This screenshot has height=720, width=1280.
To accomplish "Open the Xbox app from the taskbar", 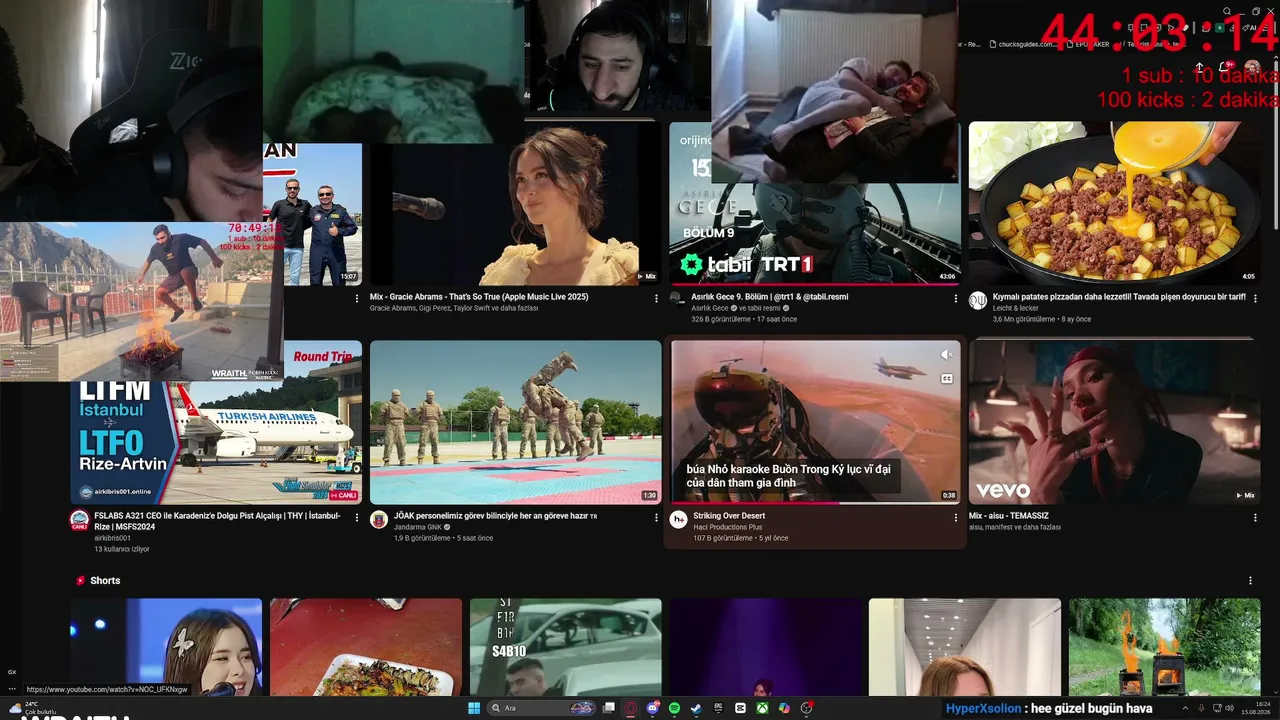I will tap(762, 708).
